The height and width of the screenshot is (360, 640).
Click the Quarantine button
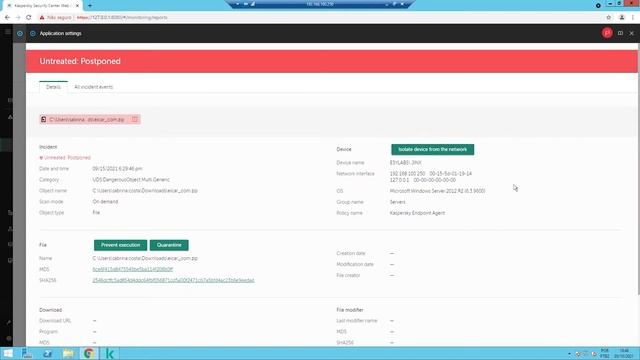coord(169,245)
